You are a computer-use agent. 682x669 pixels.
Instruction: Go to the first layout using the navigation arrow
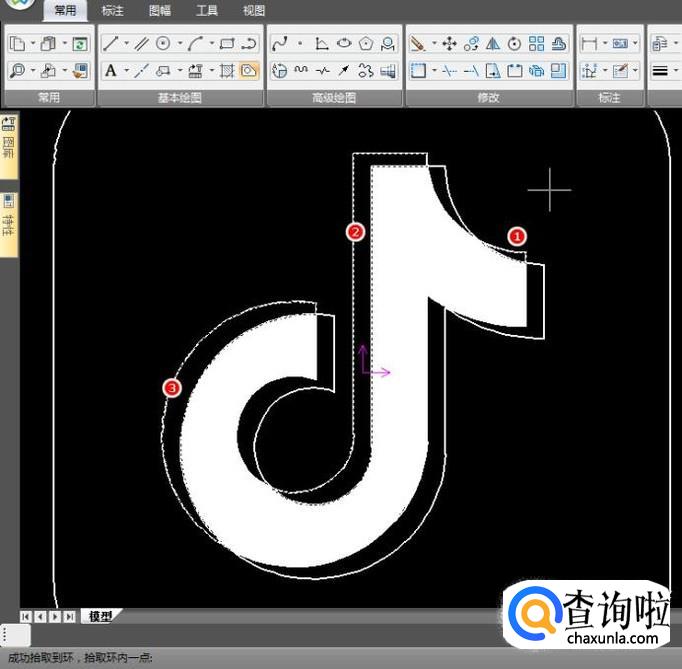pos(25,617)
